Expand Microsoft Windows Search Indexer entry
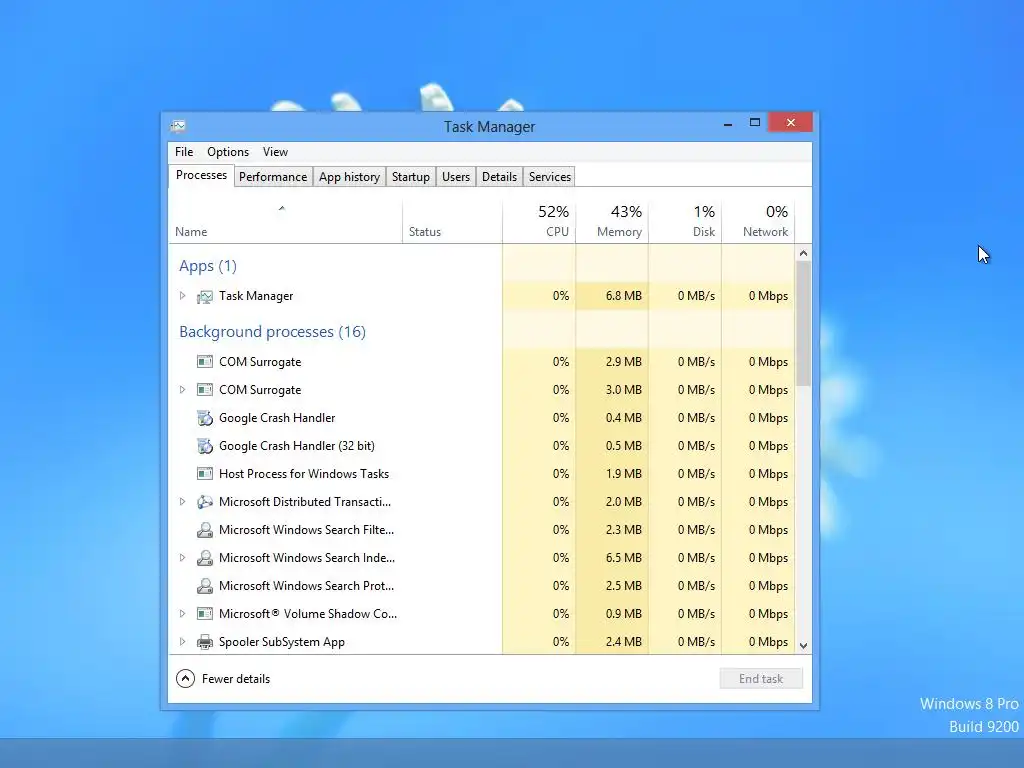 (182, 558)
